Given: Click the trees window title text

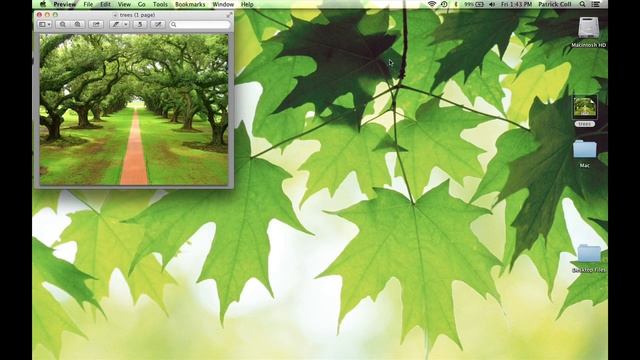Looking at the screenshot, I should click(x=137, y=15).
